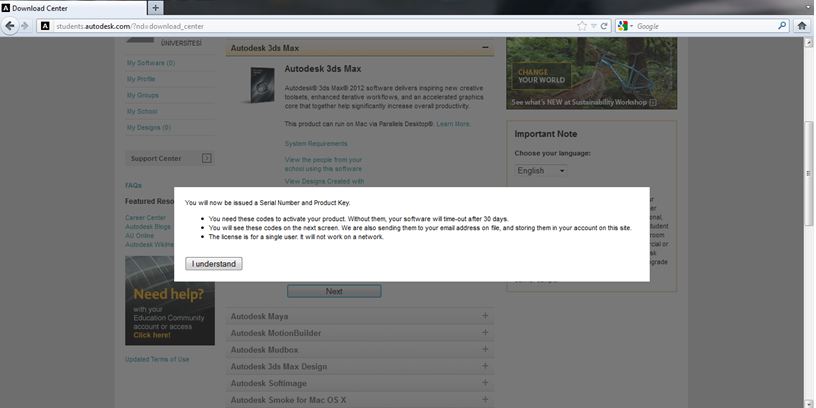Open the FAQs link
Image resolution: width=816 pixels, height=408 pixels.
133,185
